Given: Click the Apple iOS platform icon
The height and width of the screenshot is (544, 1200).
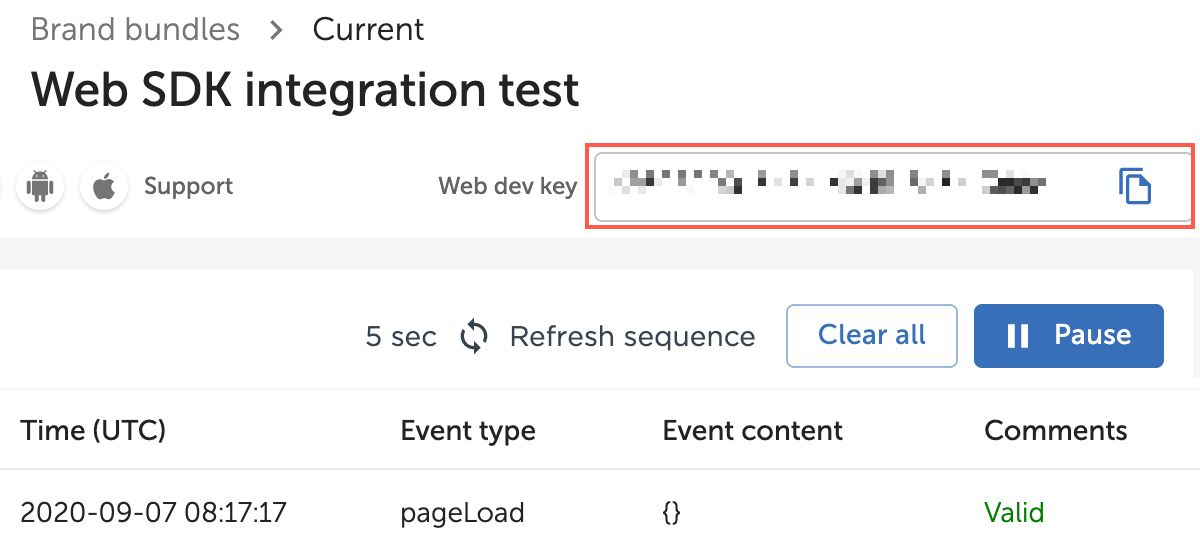Looking at the screenshot, I should point(103,186).
